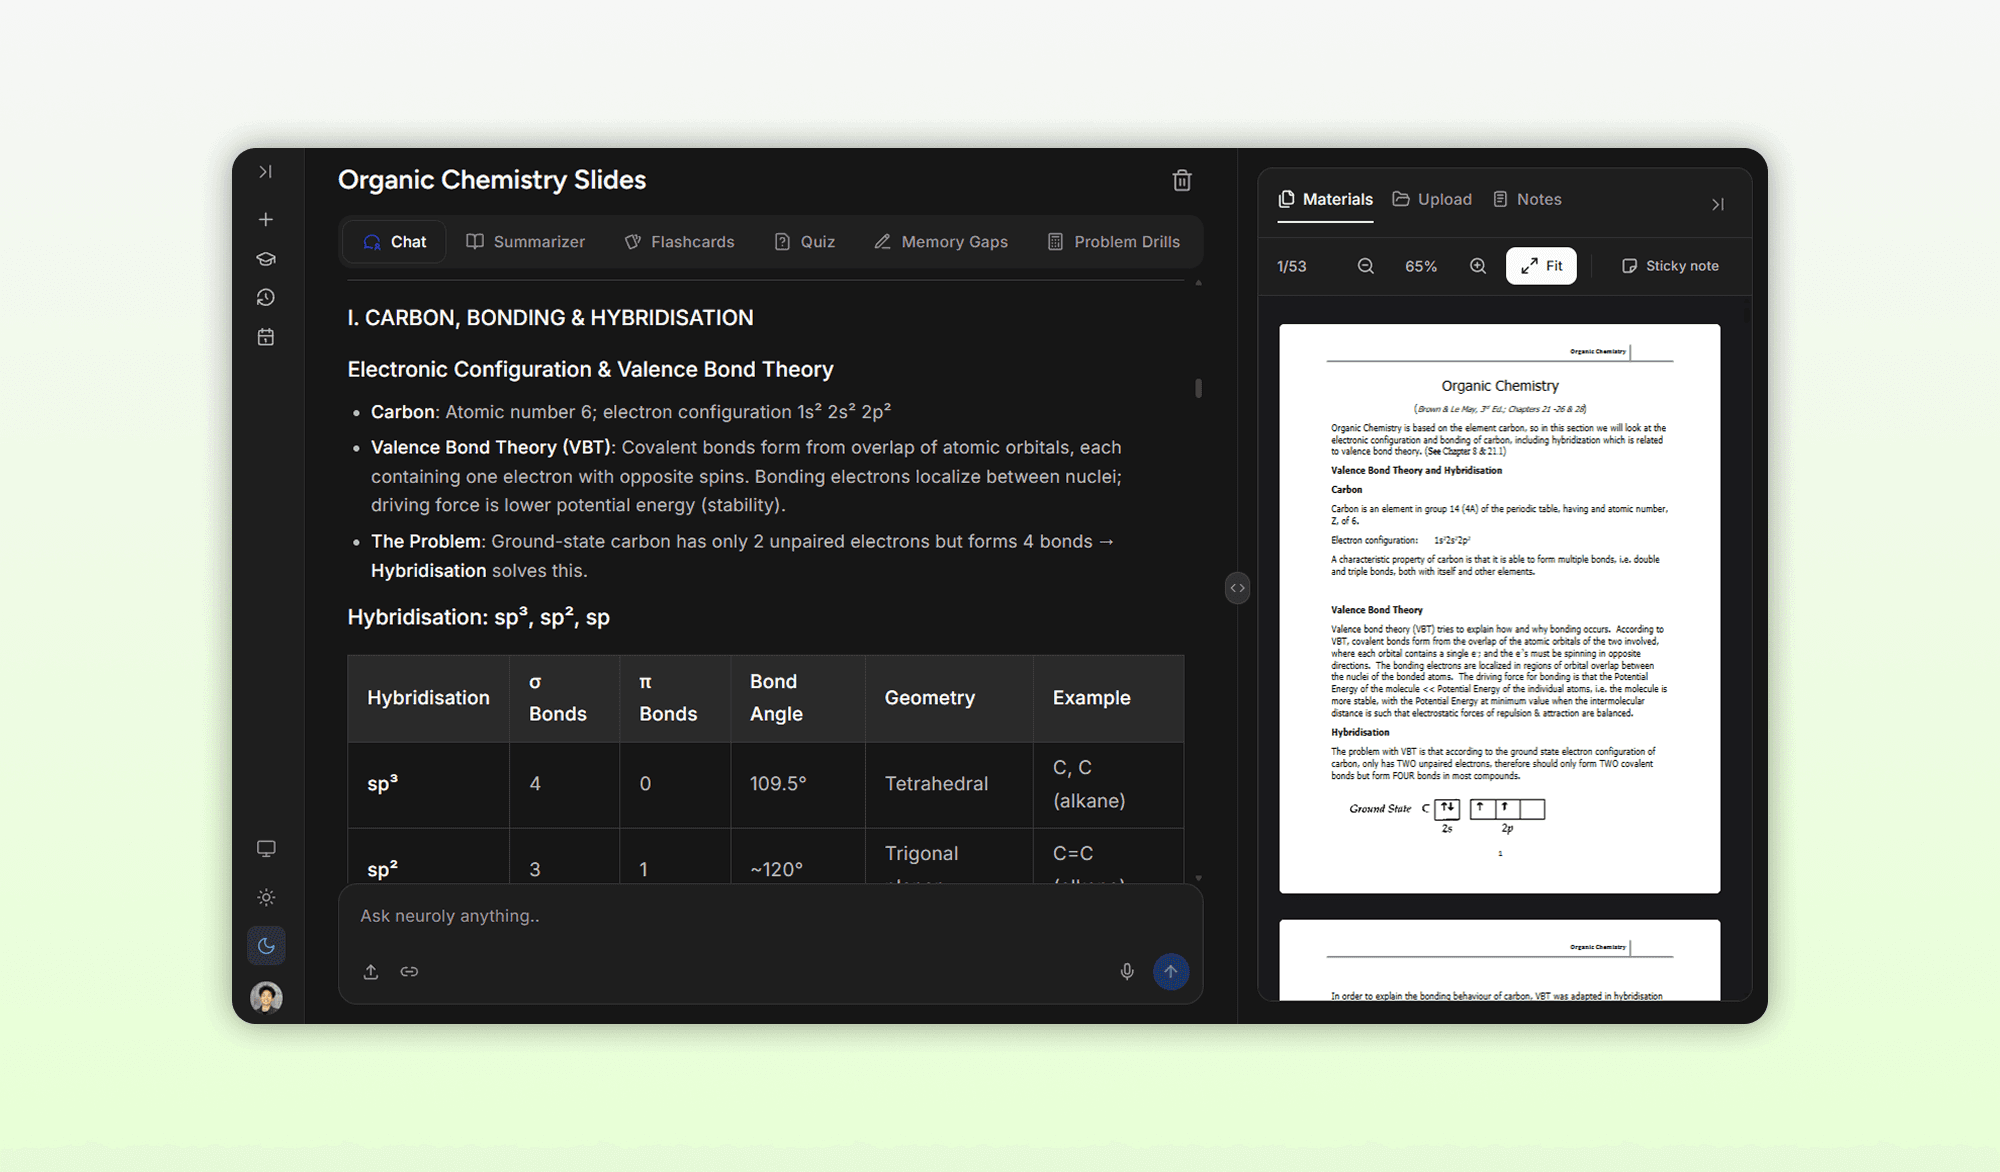Switch to dark mode moon toggle
This screenshot has width=2000, height=1172.
266,946
